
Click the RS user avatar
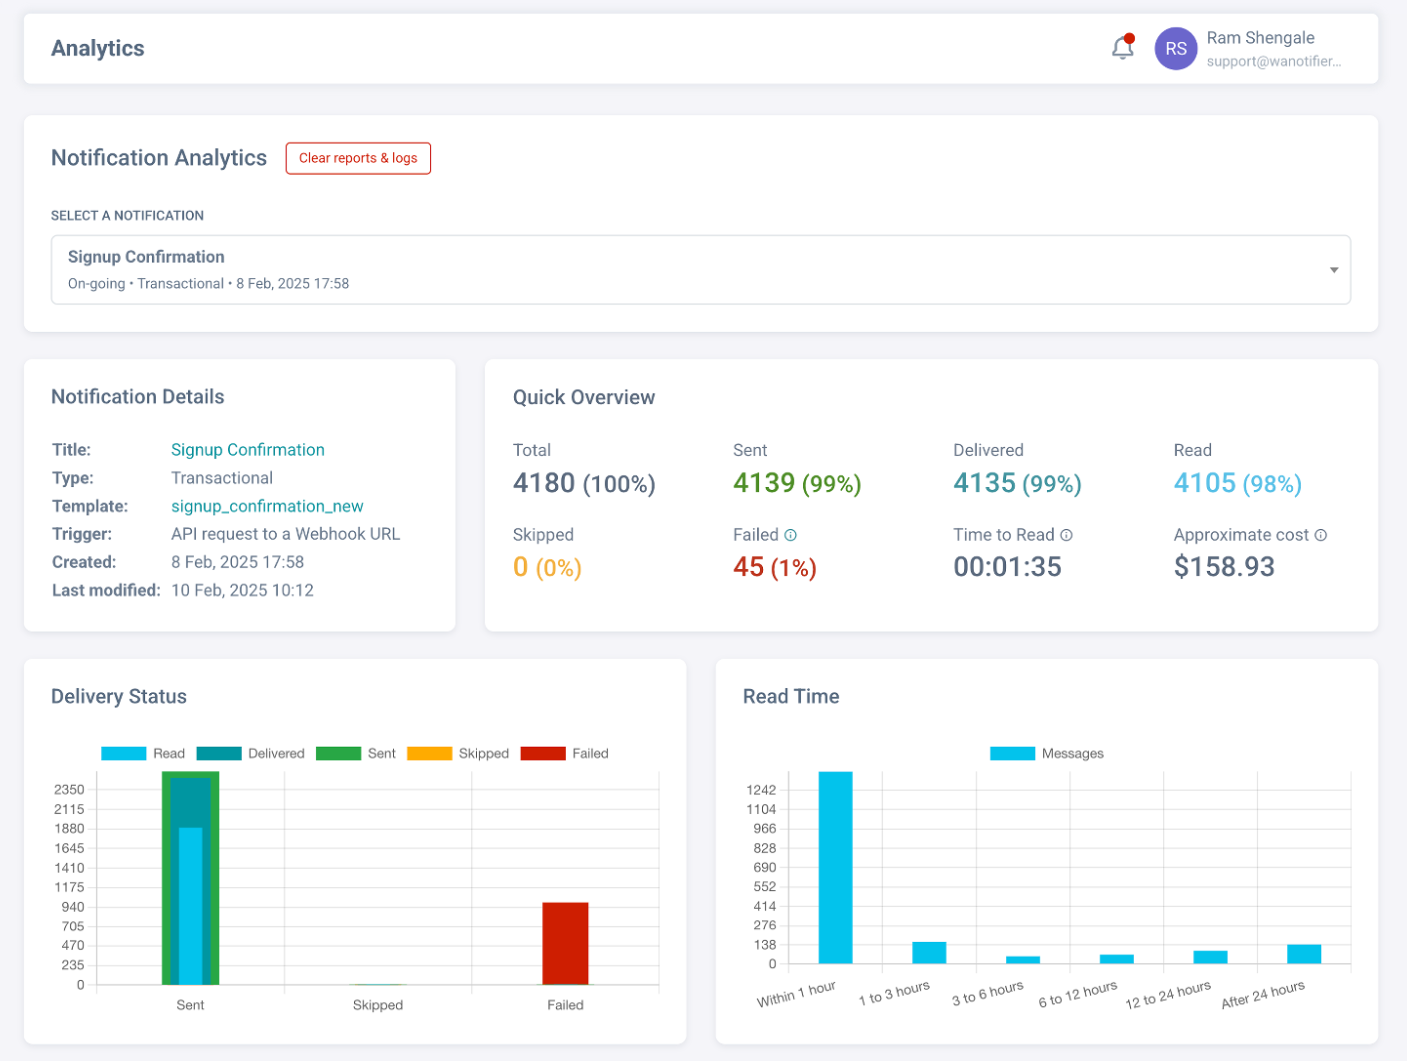coord(1175,49)
